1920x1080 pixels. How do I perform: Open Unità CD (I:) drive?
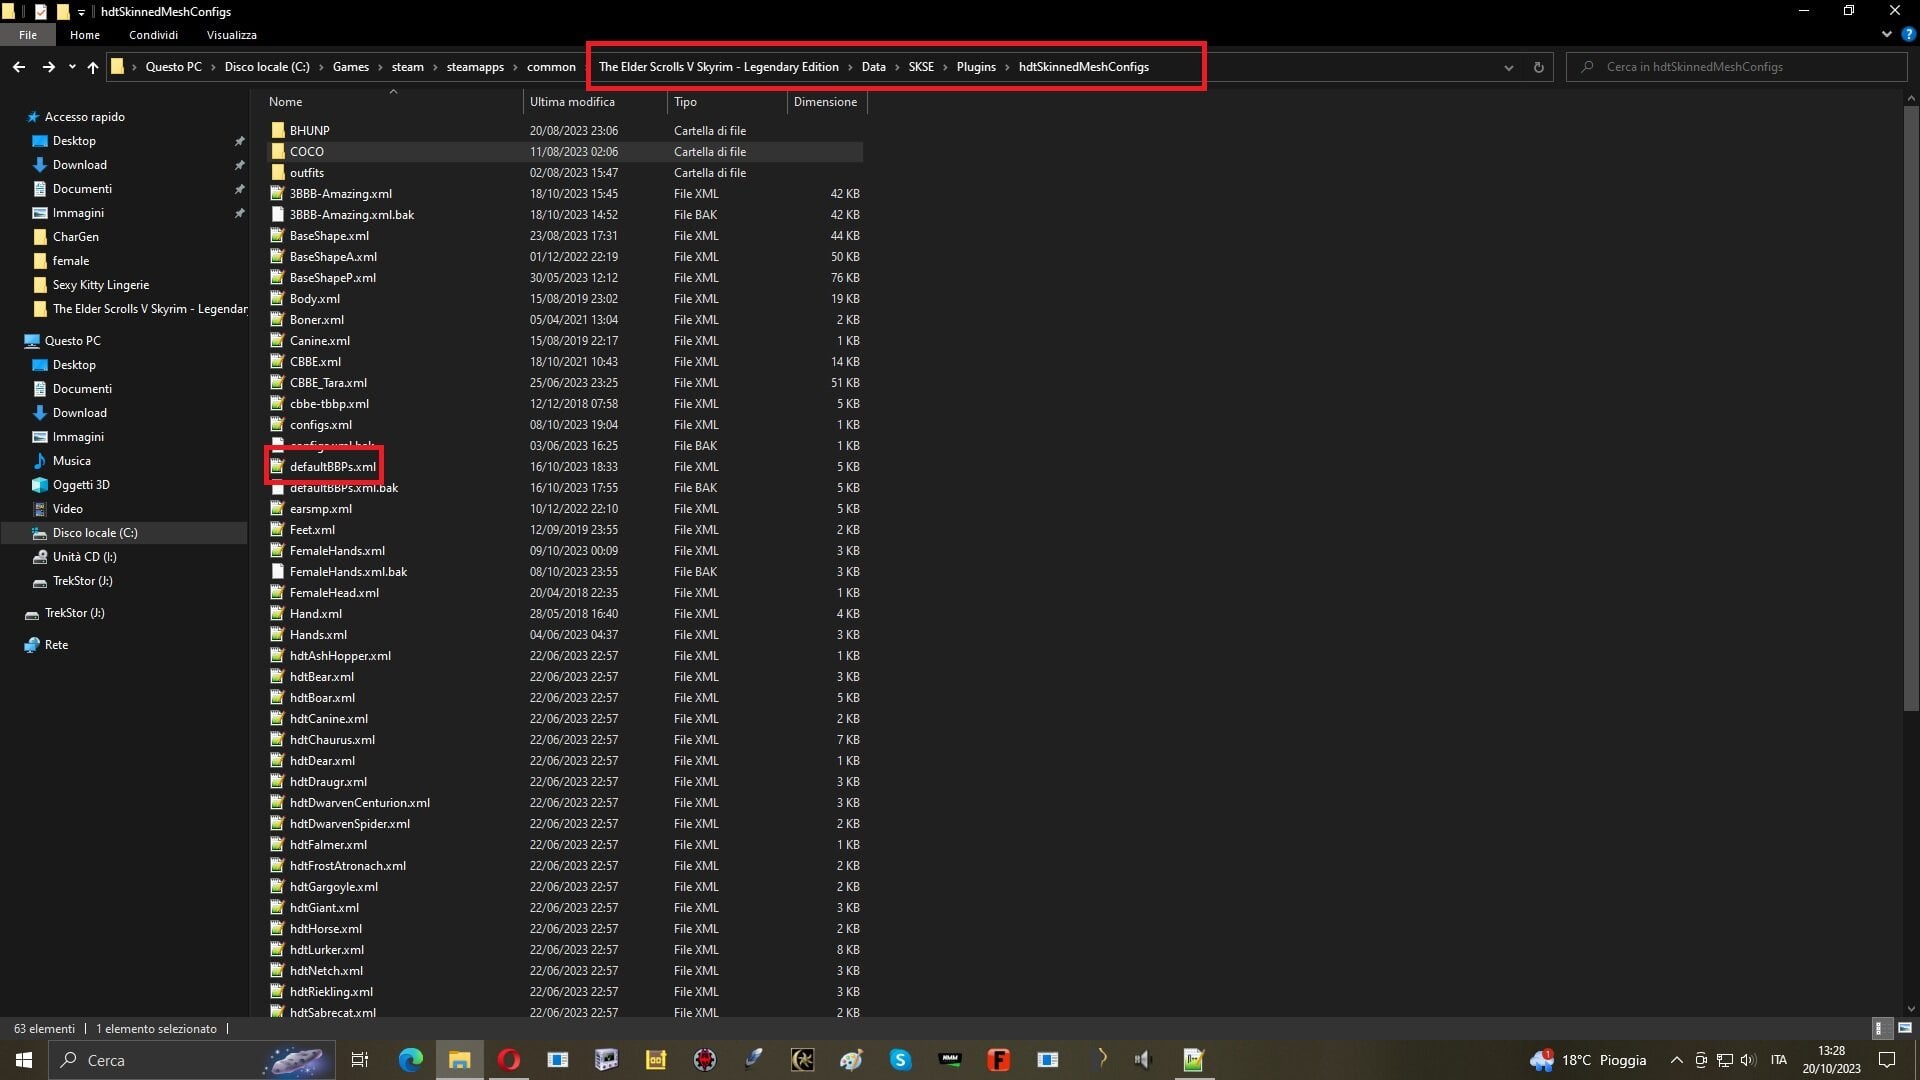point(84,557)
